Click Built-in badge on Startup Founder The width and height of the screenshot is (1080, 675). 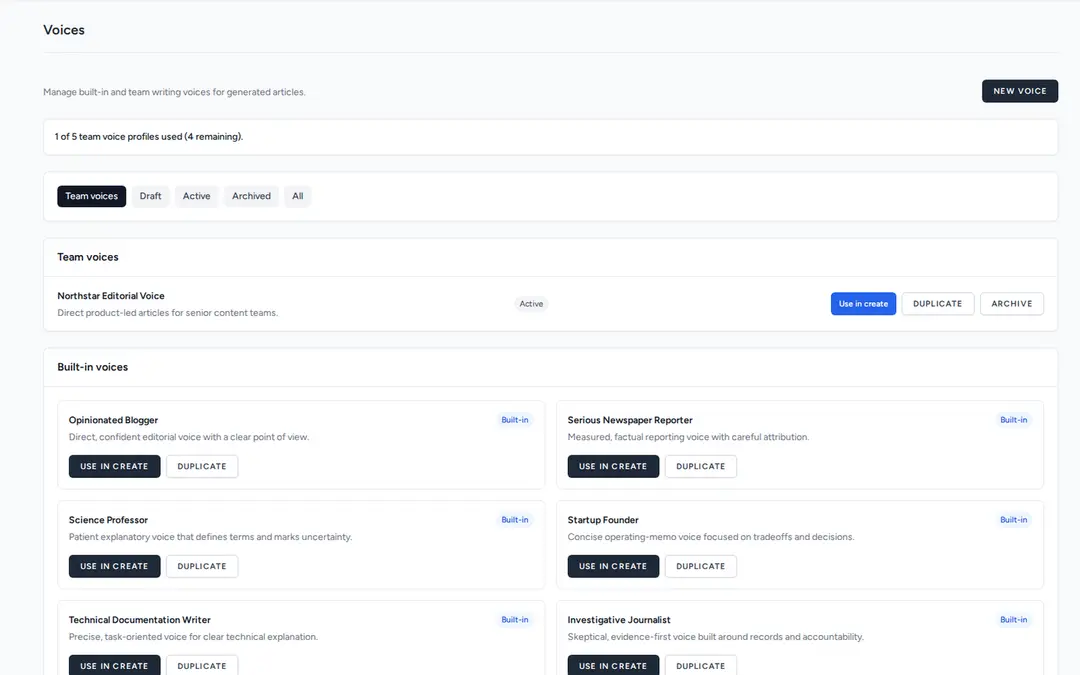tap(1013, 520)
